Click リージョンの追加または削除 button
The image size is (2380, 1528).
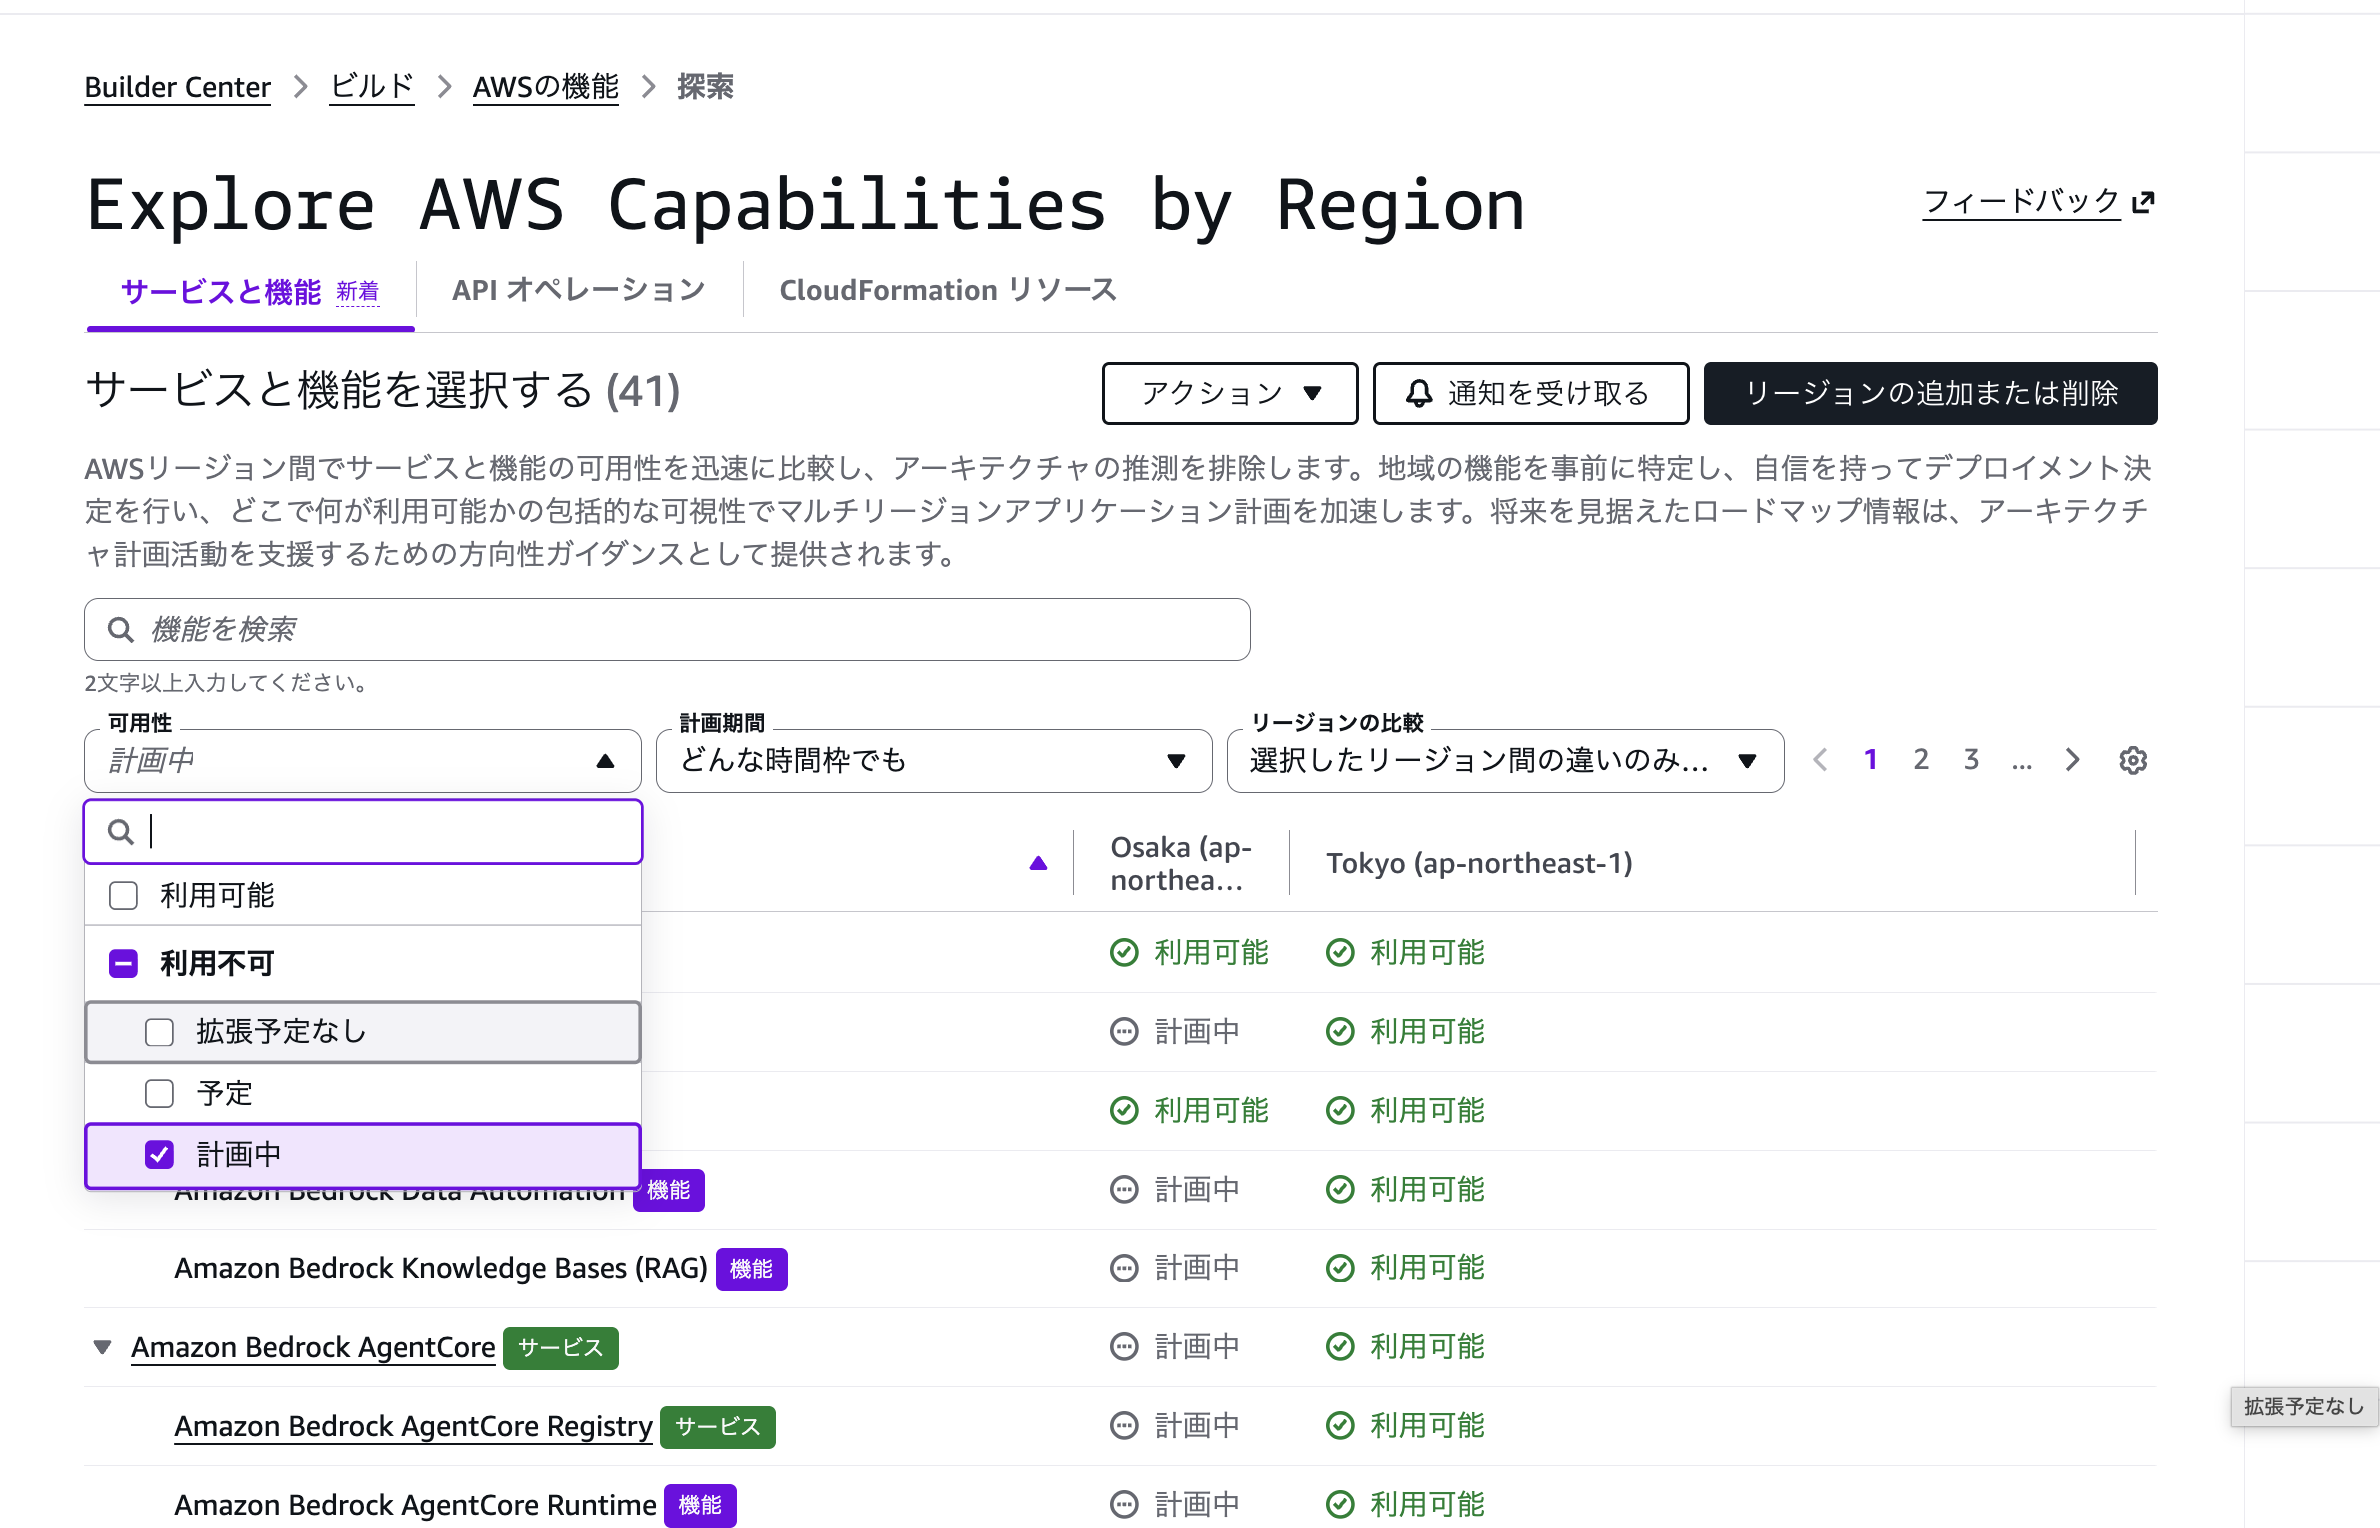pos(1930,393)
